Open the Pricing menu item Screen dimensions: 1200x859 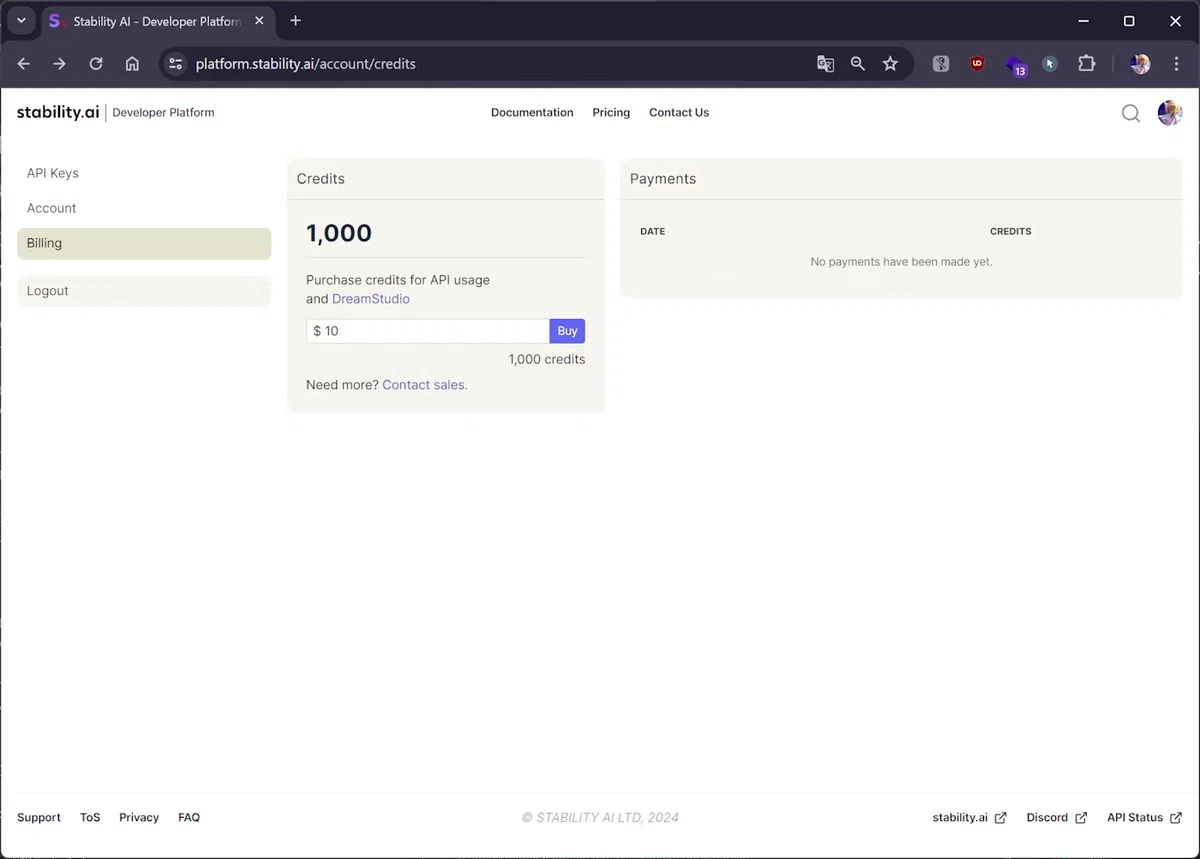[611, 113]
